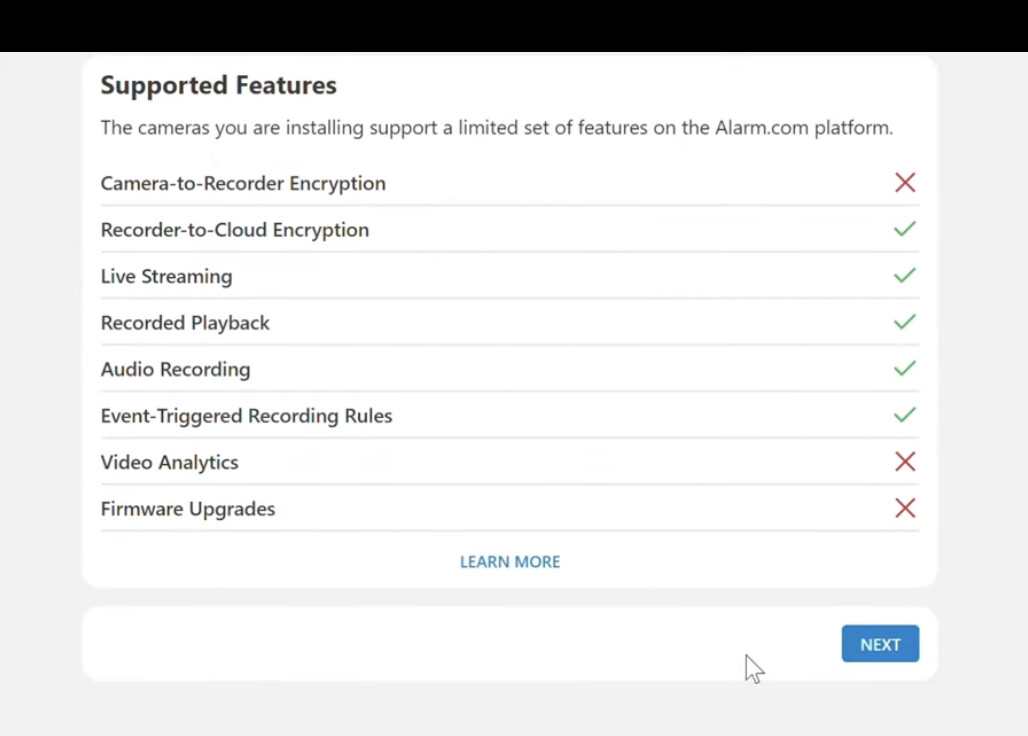
Task: Click the red X beside Video Analytics
Action: 904,462
